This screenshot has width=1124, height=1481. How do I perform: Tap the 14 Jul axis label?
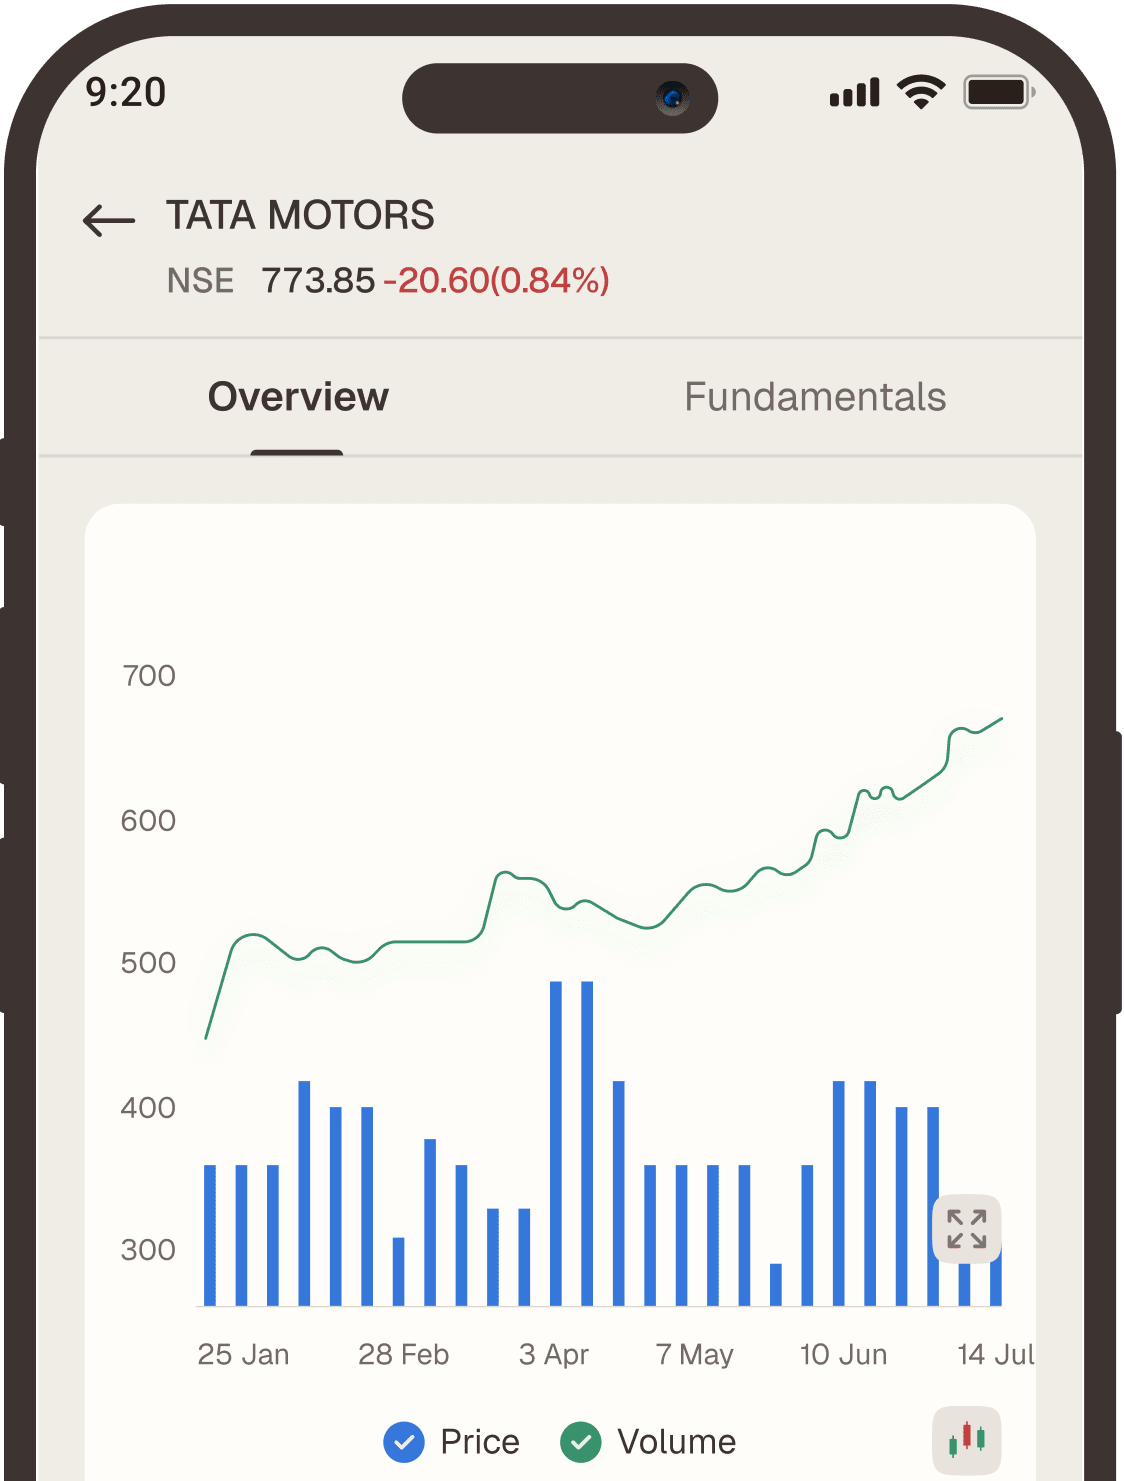(994, 1354)
